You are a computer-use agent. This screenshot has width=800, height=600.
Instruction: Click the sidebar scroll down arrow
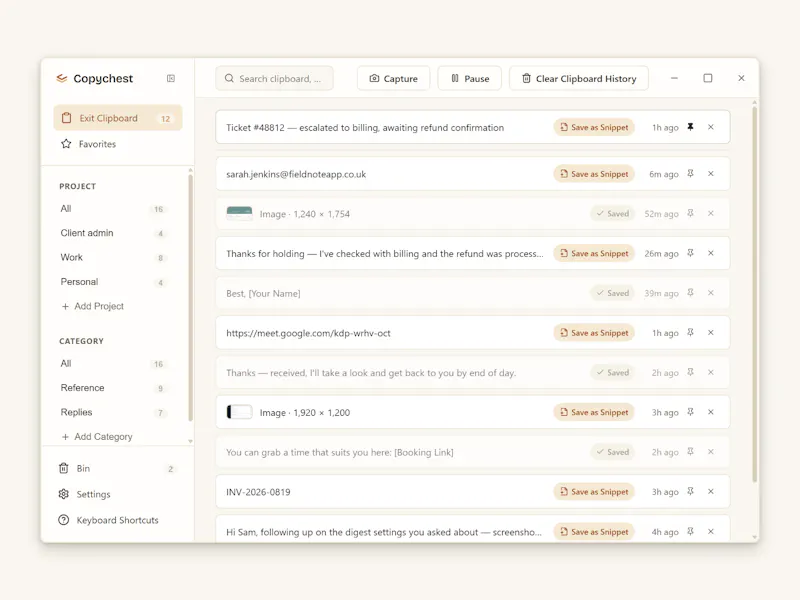point(190,441)
